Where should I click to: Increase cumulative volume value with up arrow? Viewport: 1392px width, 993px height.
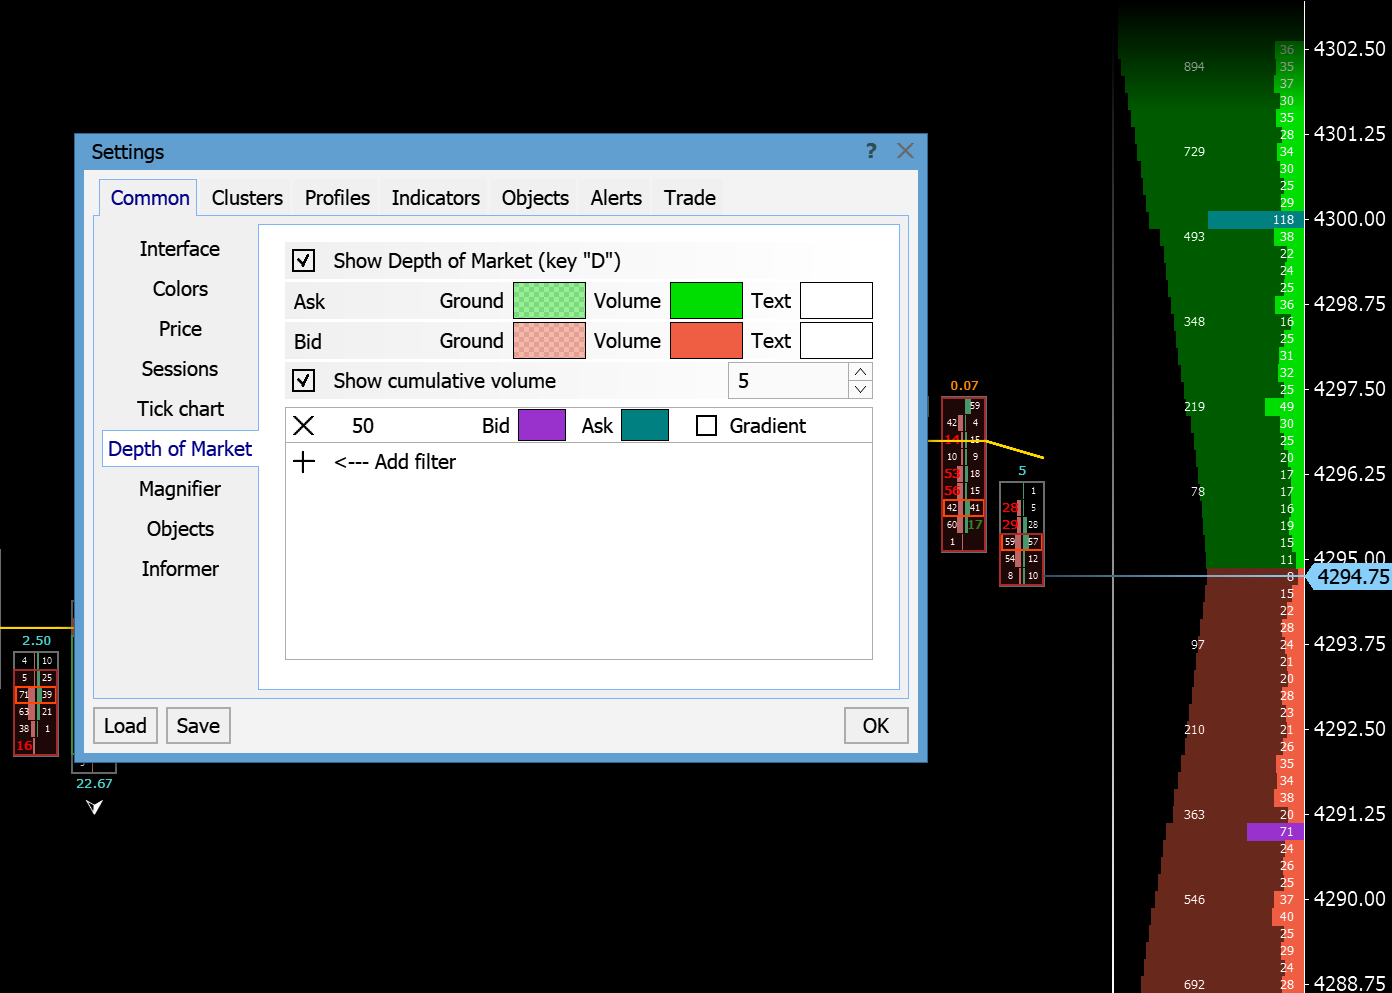[860, 372]
